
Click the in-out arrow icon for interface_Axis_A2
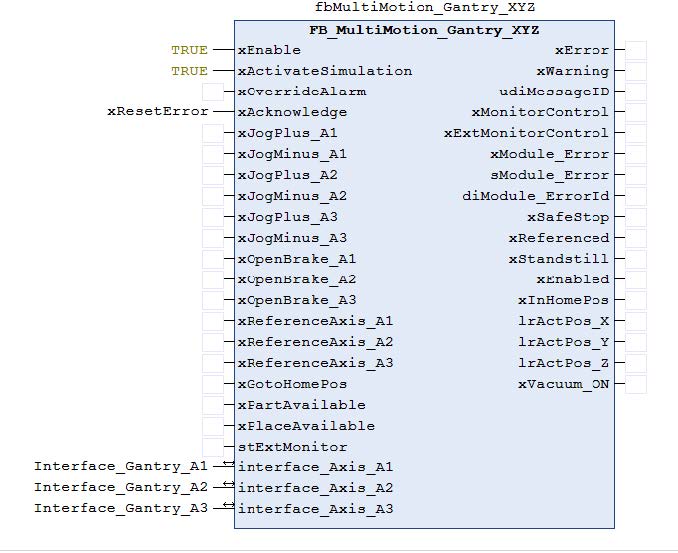click(x=228, y=485)
